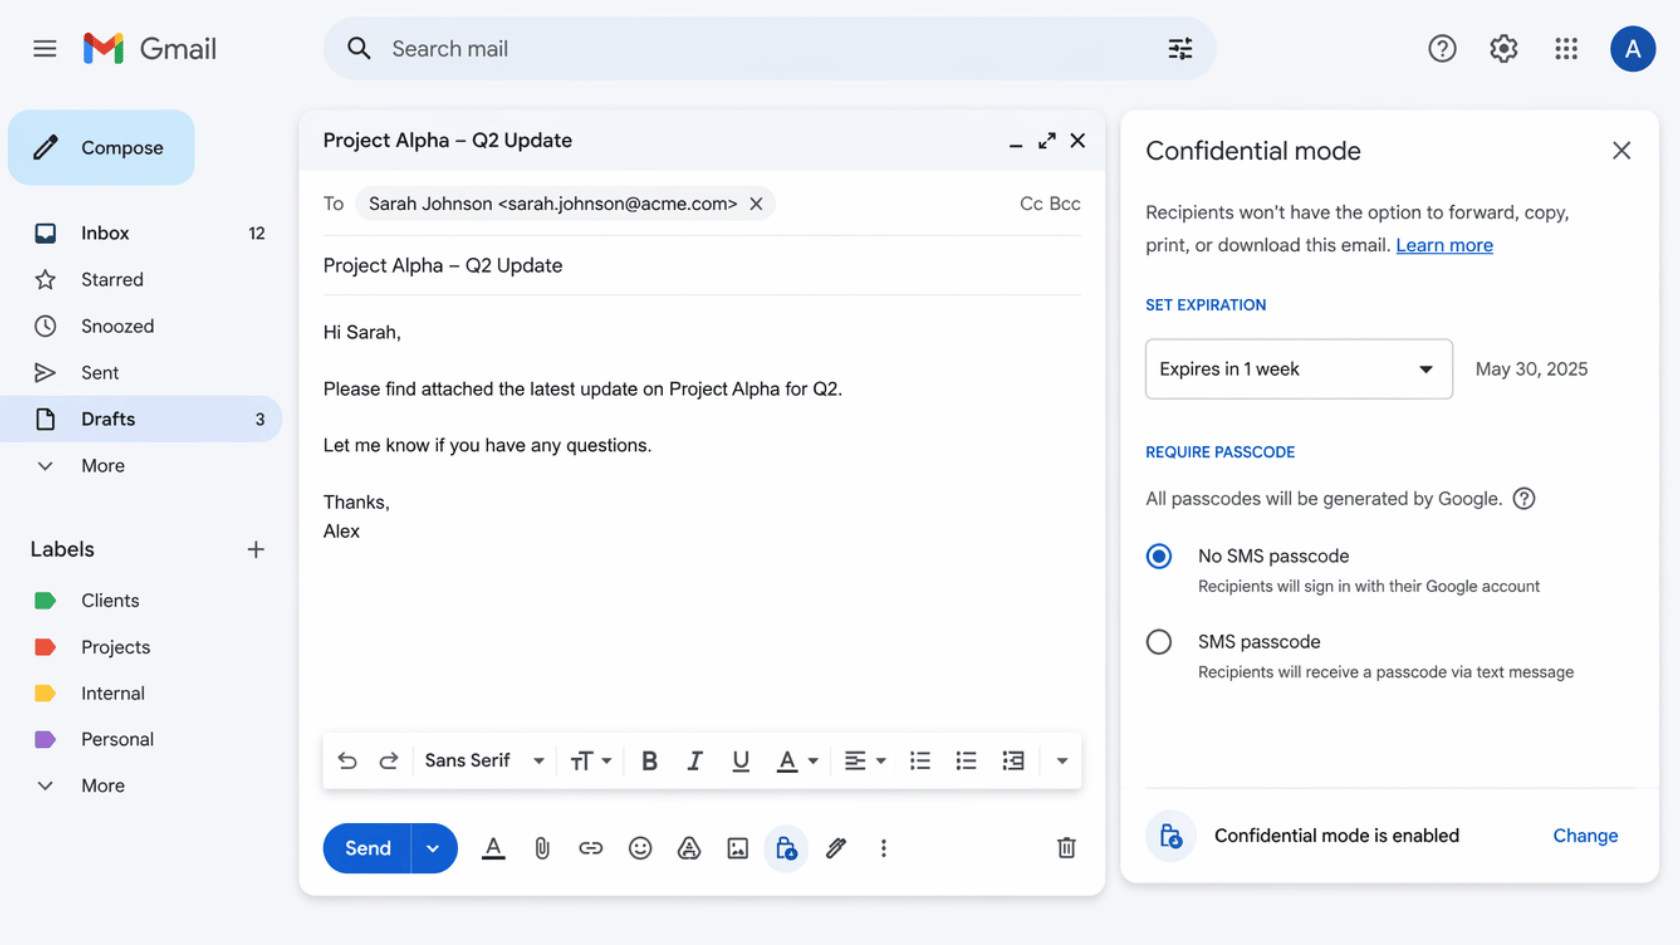The image size is (1680, 945).
Task: Open the main menu hamburger icon
Action: 44,48
